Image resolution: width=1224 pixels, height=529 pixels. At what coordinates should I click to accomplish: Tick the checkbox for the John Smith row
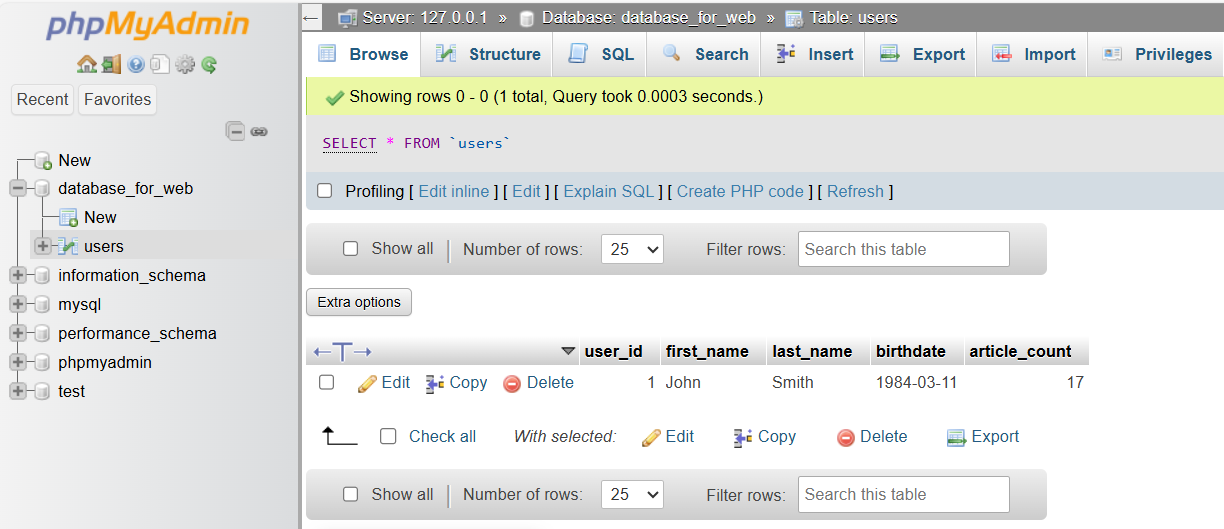click(x=326, y=382)
